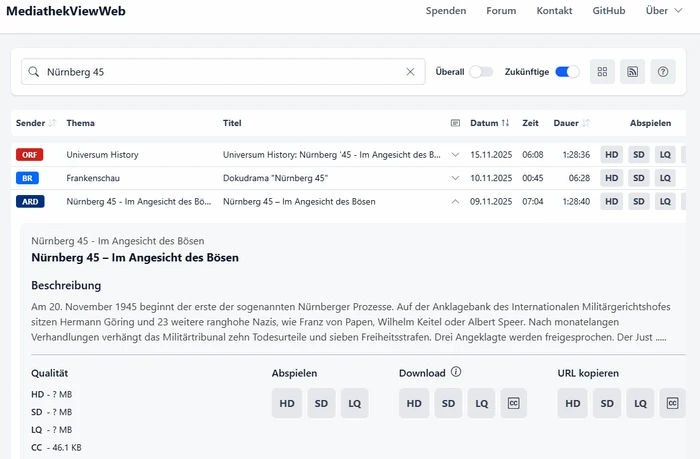
Task: Copy the CC subtitle URL
Action: [672, 403]
